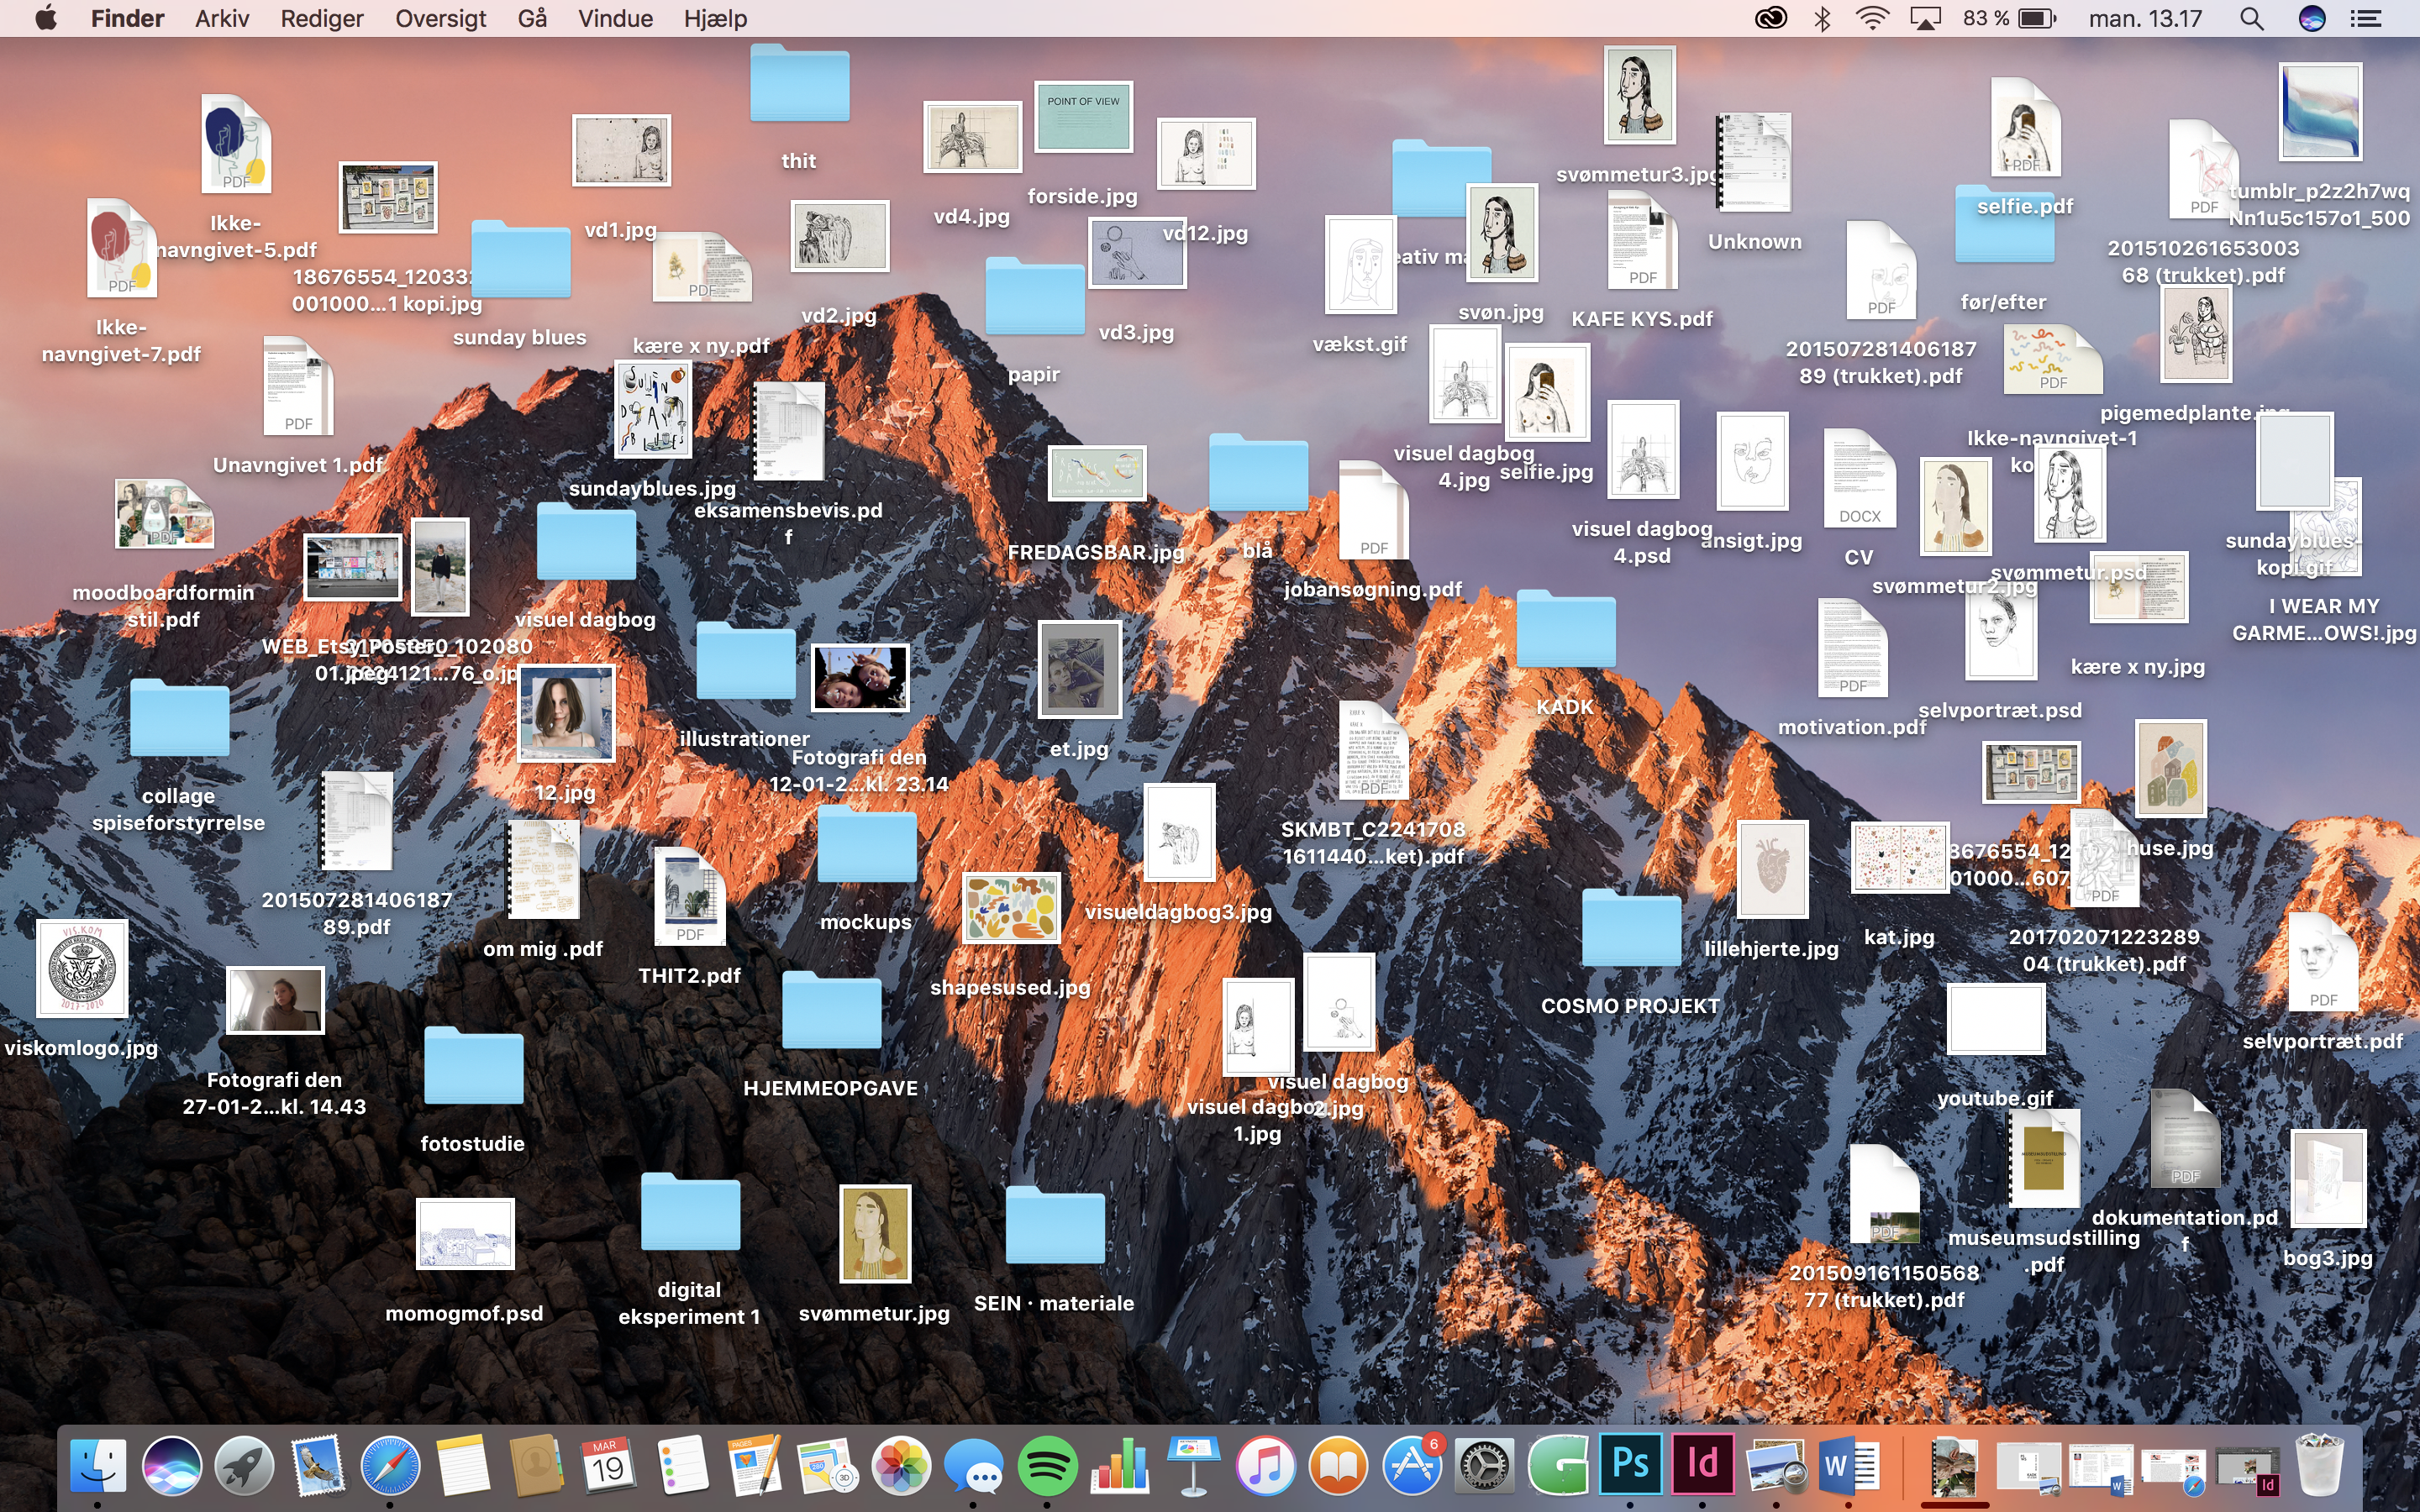Toggle the Bluetooth menu bar icon

pos(1822,18)
